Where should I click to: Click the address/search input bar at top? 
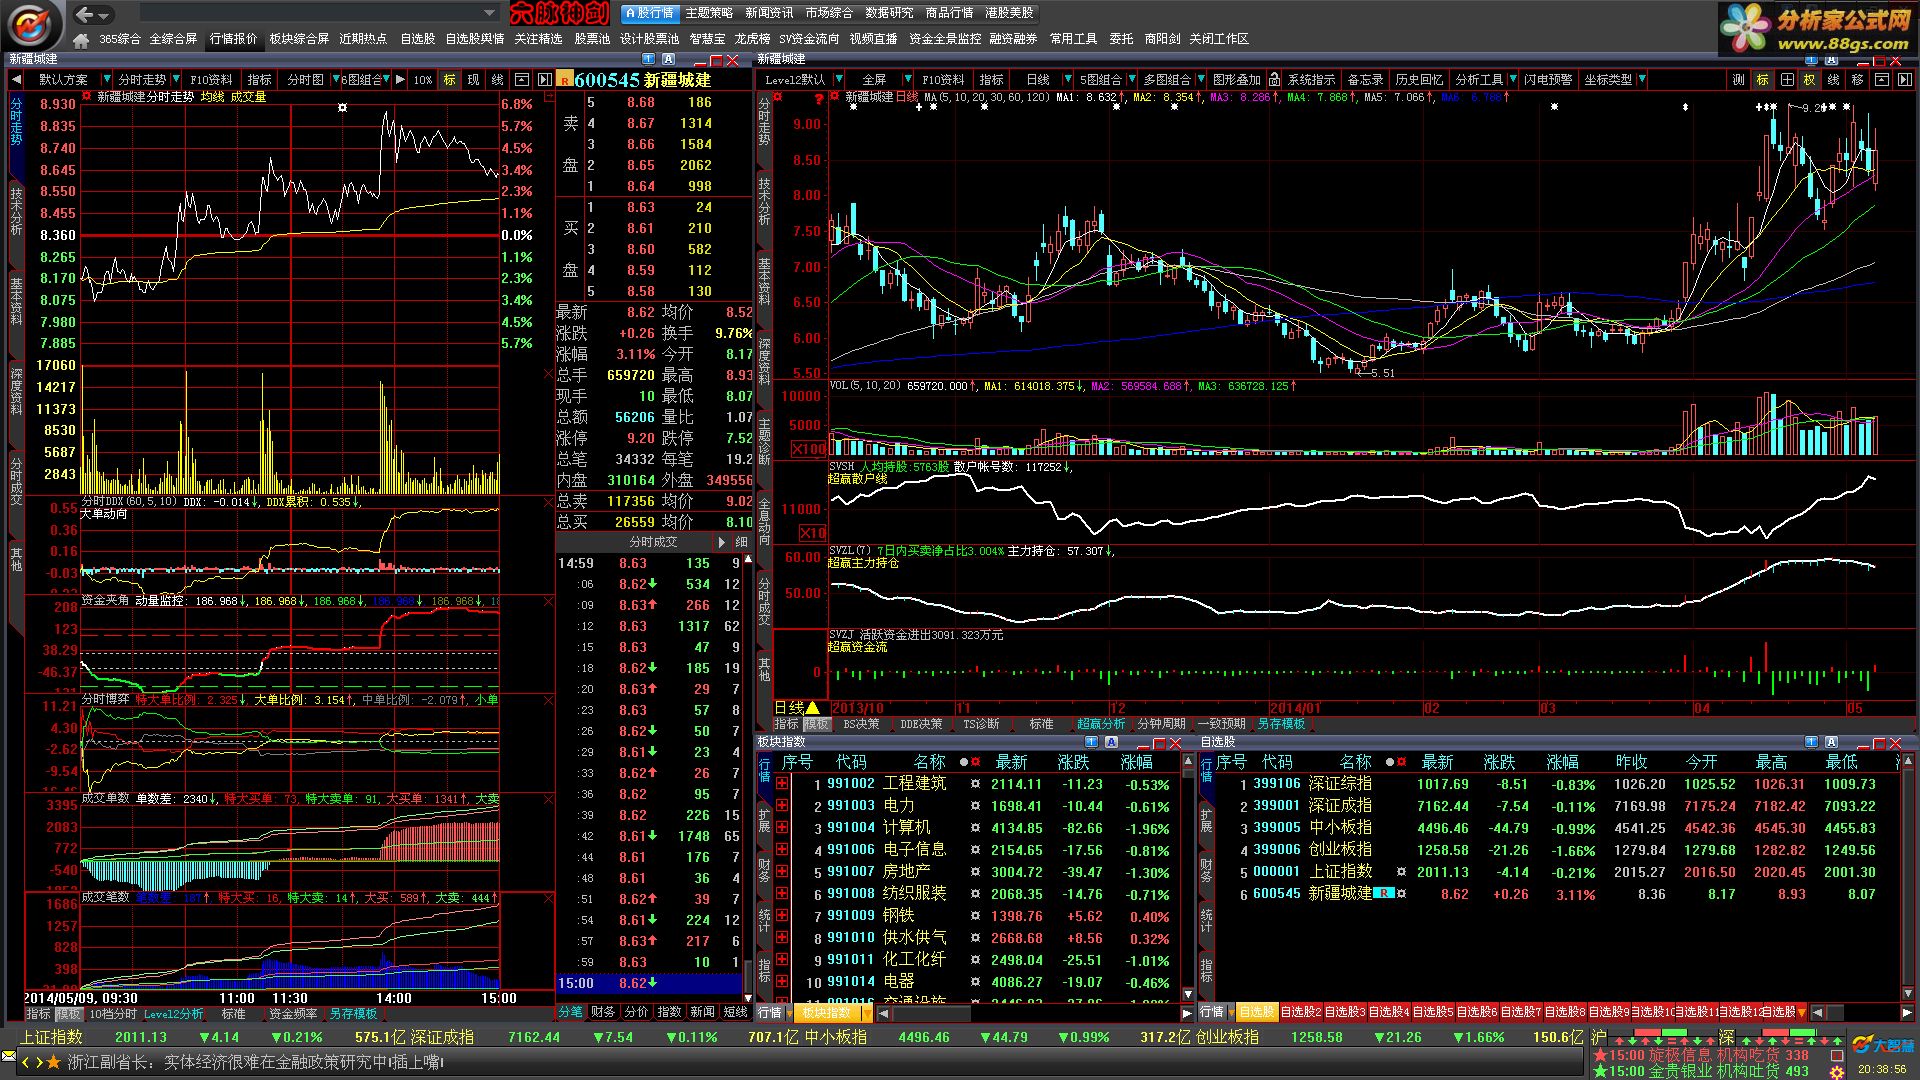[318, 13]
